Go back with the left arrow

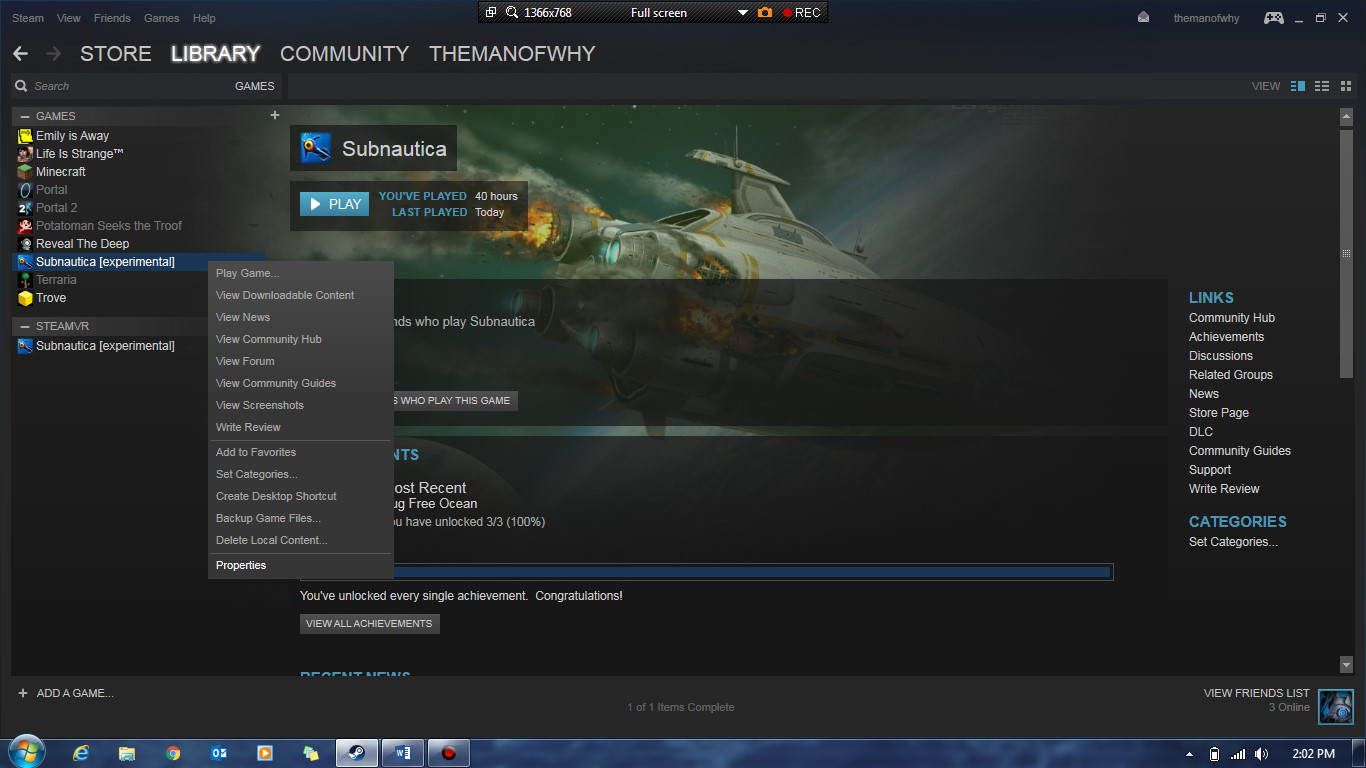pyautogui.click(x=20, y=54)
